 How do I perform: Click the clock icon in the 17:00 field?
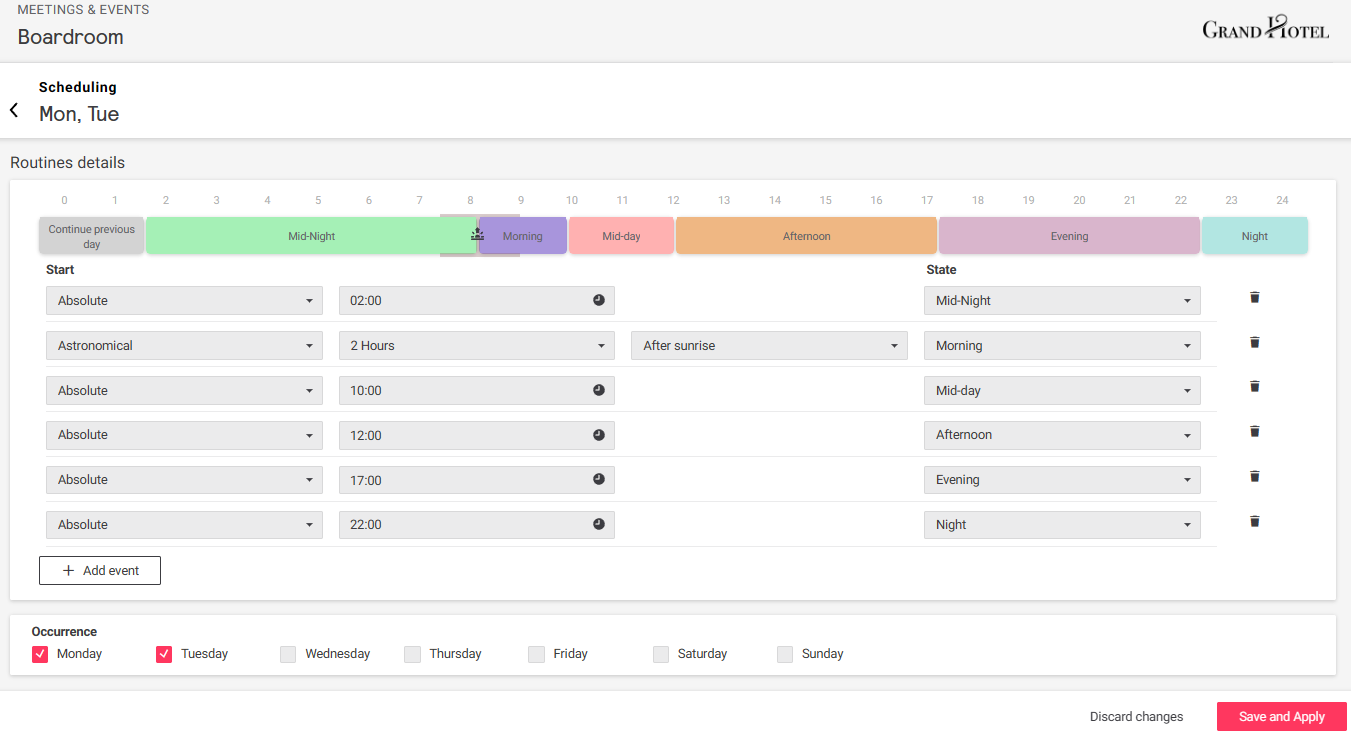pyautogui.click(x=598, y=480)
